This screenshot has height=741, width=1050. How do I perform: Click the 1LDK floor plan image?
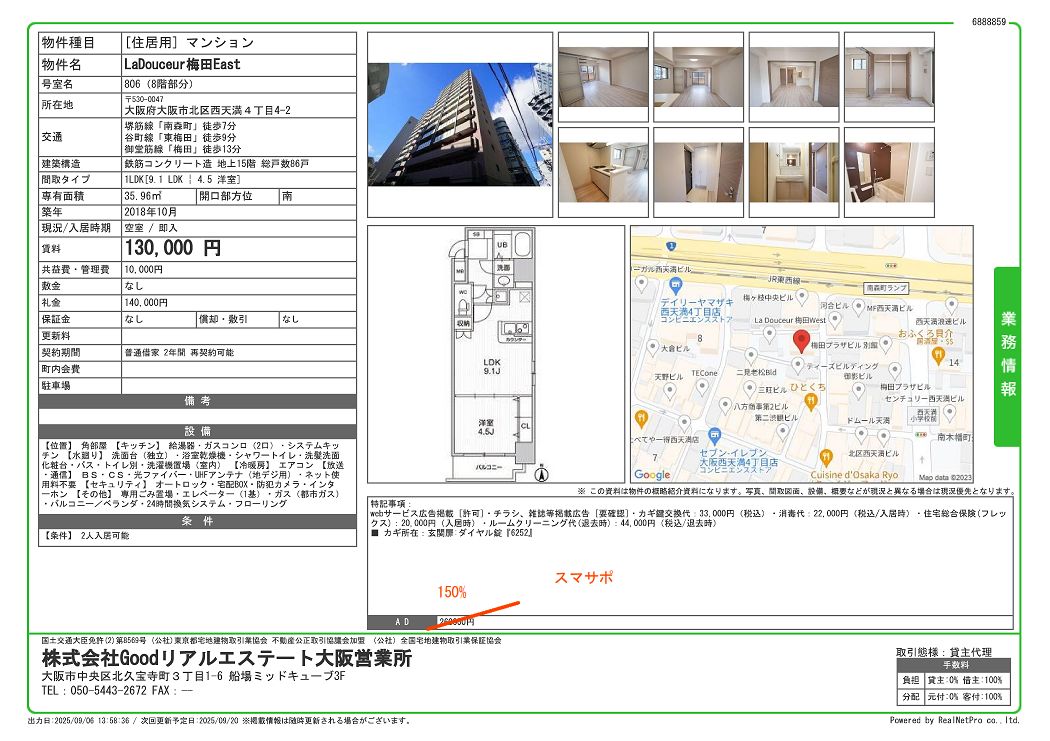click(x=496, y=355)
